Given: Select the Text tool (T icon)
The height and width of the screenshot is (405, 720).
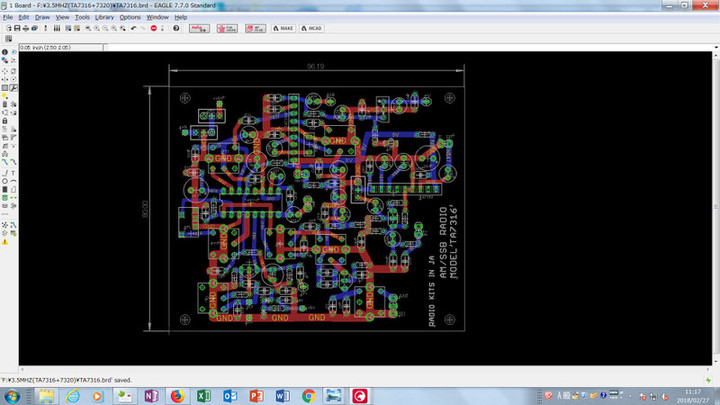Looking at the screenshot, I should [x=14, y=172].
